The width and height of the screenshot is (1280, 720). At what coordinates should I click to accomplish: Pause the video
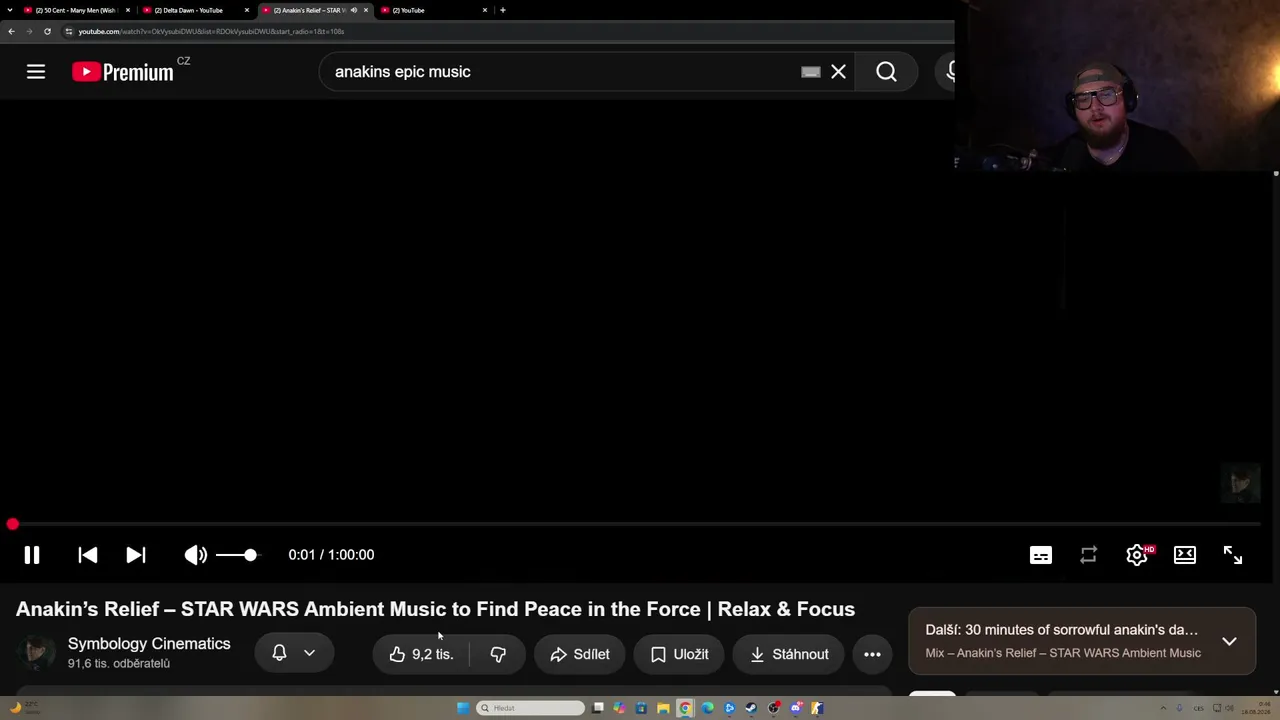(32, 555)
